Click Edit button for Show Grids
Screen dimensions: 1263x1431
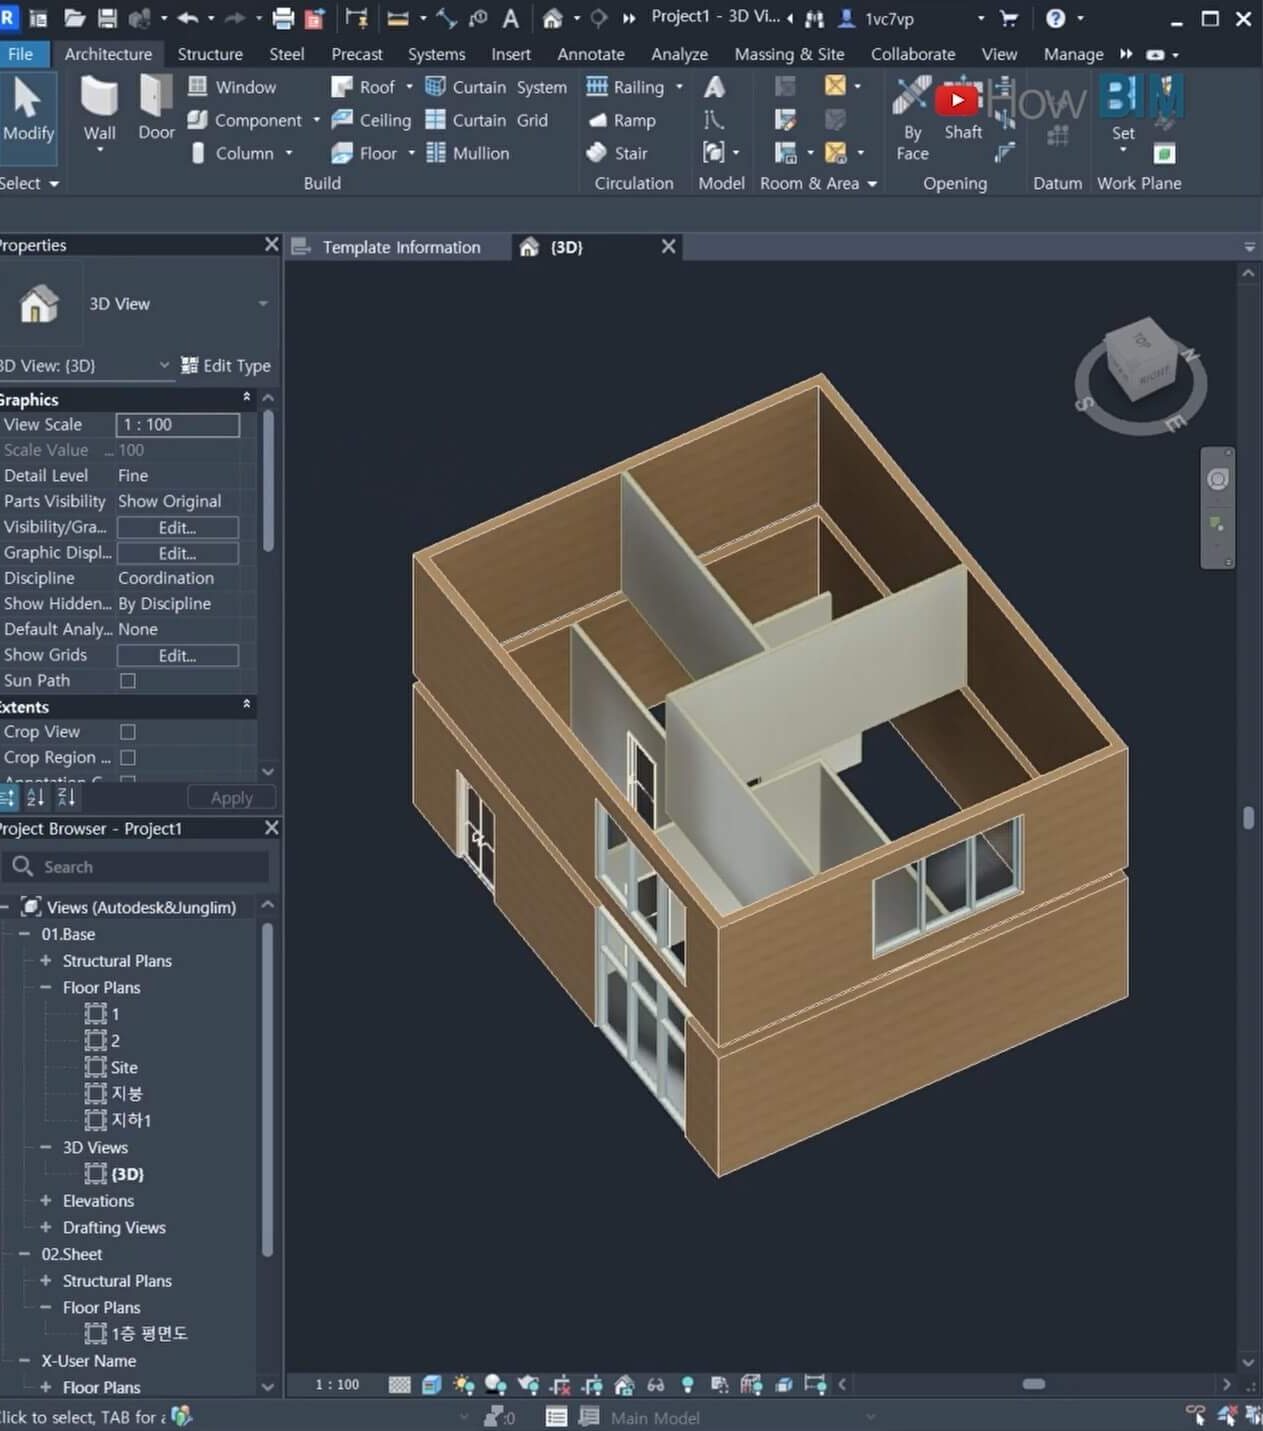(x=177, y=656)
